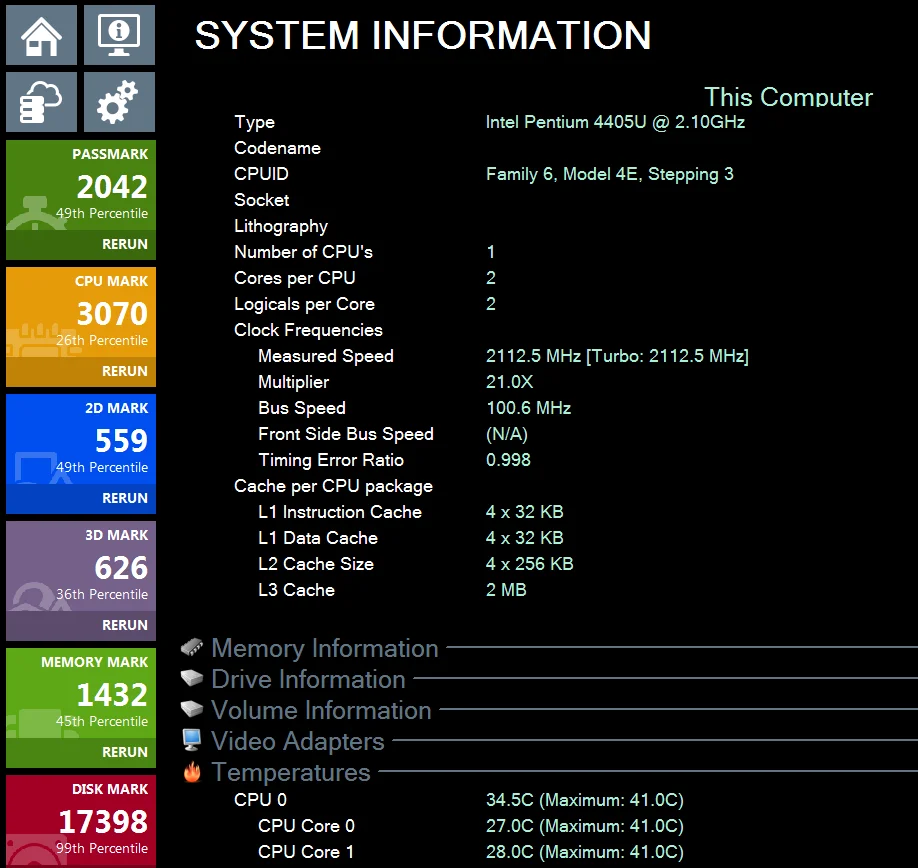Select the Codename row label
The height and width of the screenshot is (868, 918).
tap(278, 148)
